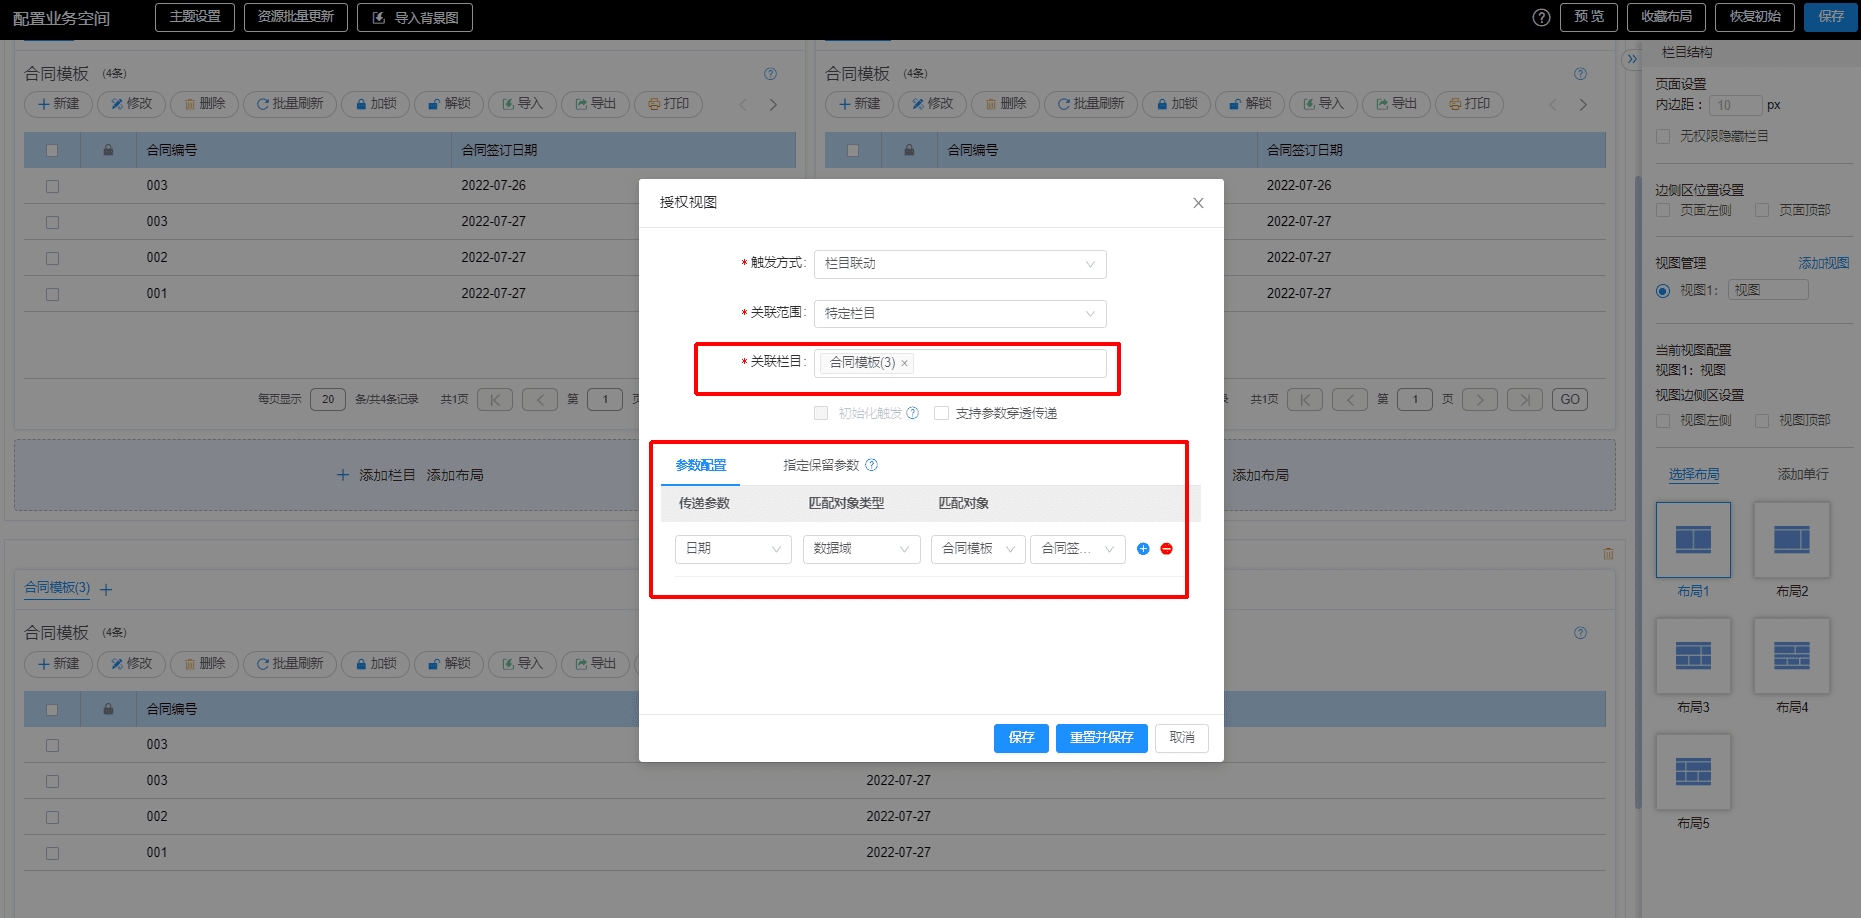The image size is (1861, 918).
Task: Open the 触发方式 dropdown
Action: [x=960, y=264]
